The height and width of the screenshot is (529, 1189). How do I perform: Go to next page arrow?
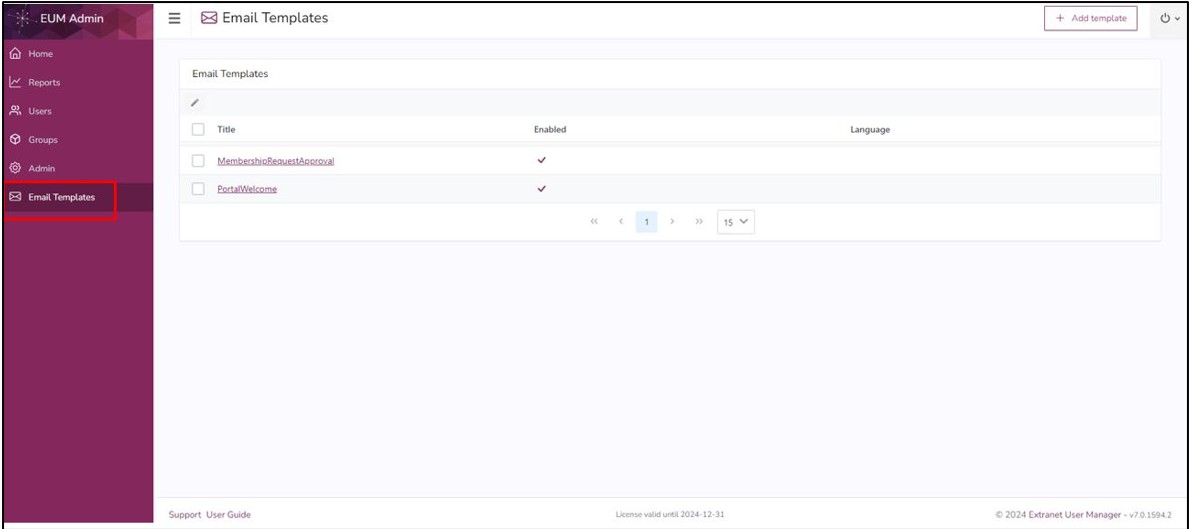click(x=673, y=222)
